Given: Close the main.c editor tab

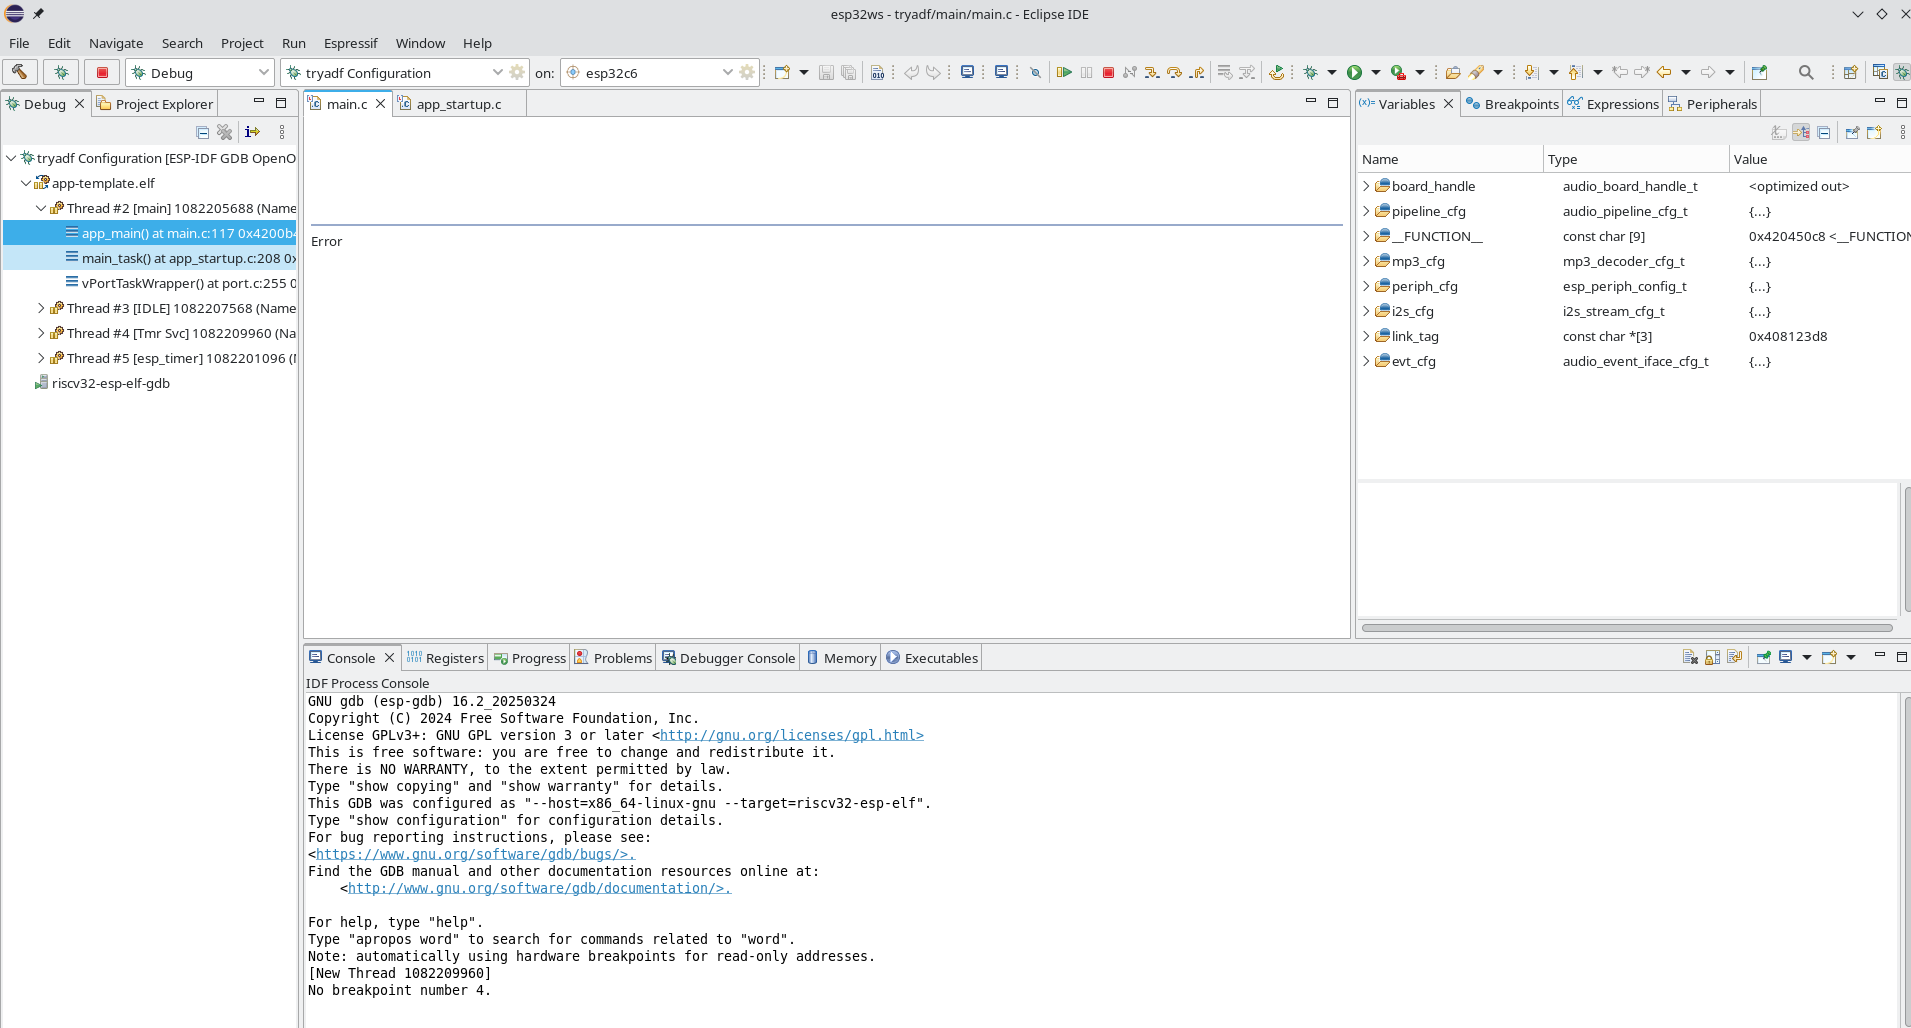Looking at the screenshot, I should [x=381, y=104].
